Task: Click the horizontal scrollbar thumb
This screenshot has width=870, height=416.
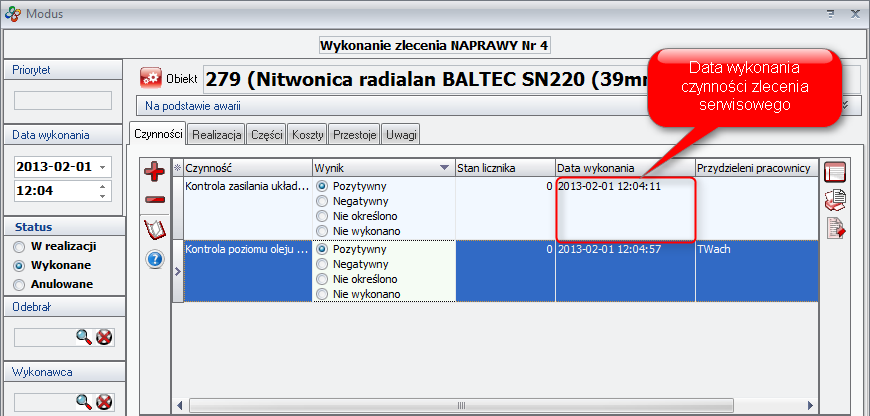Action: pos(462,405)
